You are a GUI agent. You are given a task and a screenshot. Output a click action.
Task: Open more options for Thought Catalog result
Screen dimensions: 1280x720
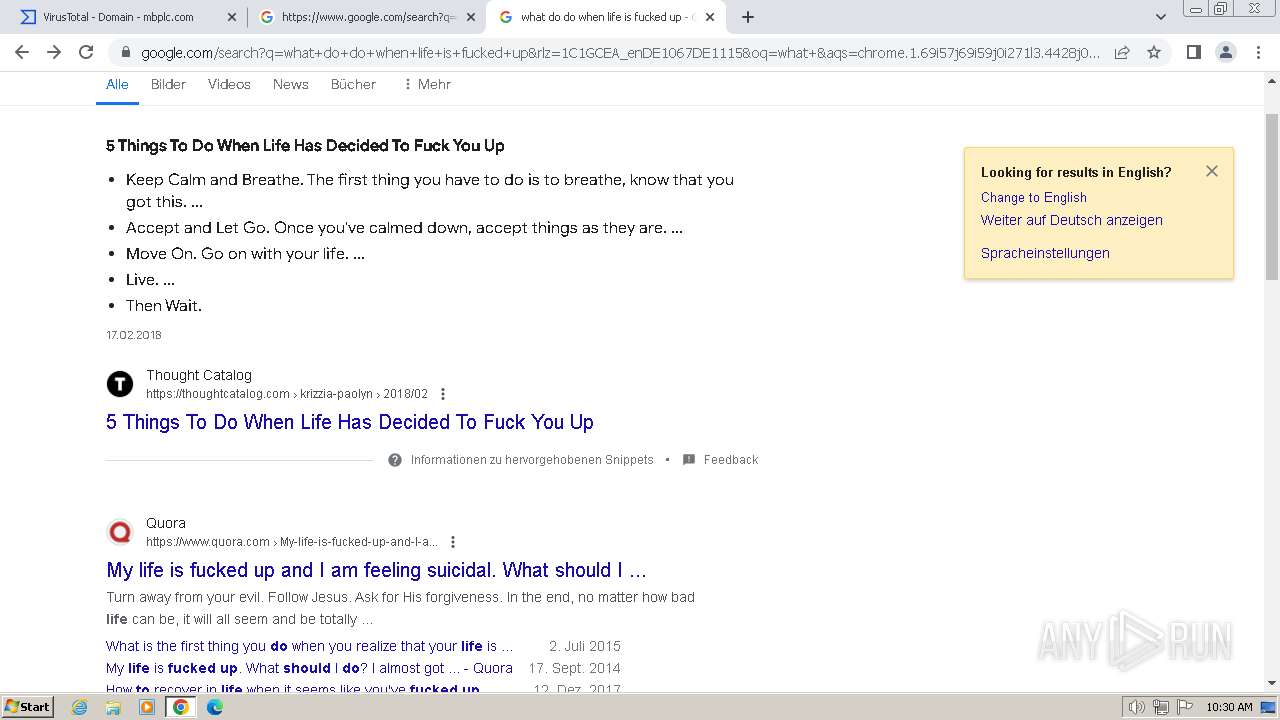coord(443,394)
